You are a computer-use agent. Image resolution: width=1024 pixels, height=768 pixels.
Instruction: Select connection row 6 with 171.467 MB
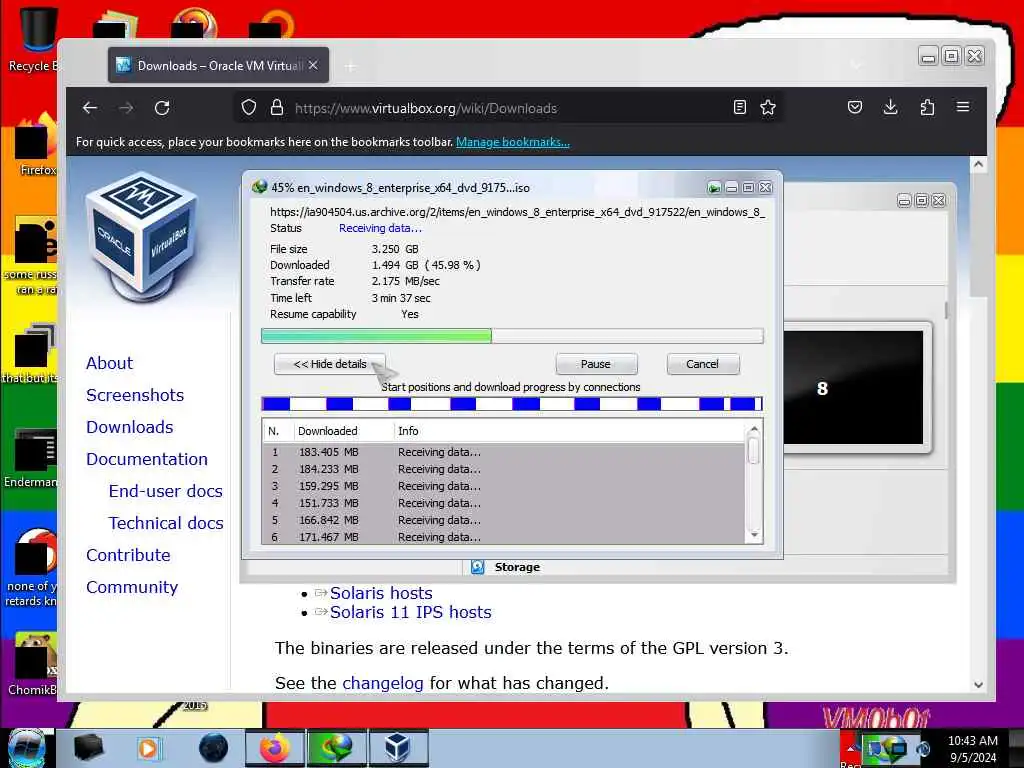504,537
